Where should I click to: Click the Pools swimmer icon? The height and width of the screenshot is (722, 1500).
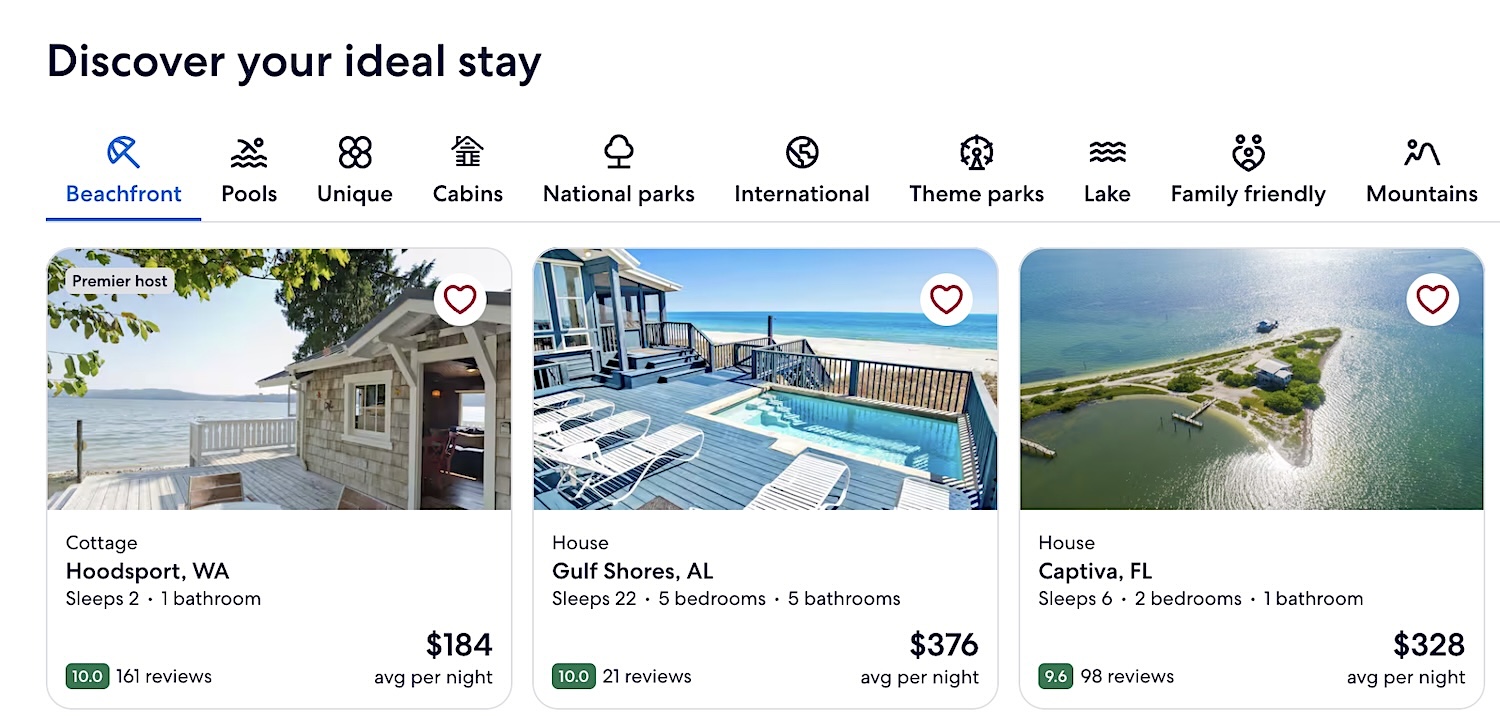(x=249, y=153)
